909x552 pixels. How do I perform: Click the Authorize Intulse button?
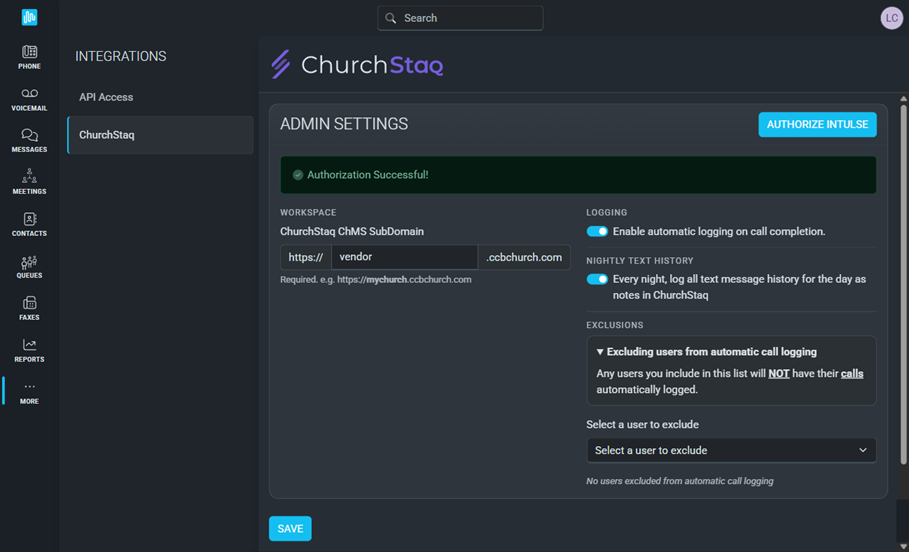pyautogui.click(x=817, y=125)
